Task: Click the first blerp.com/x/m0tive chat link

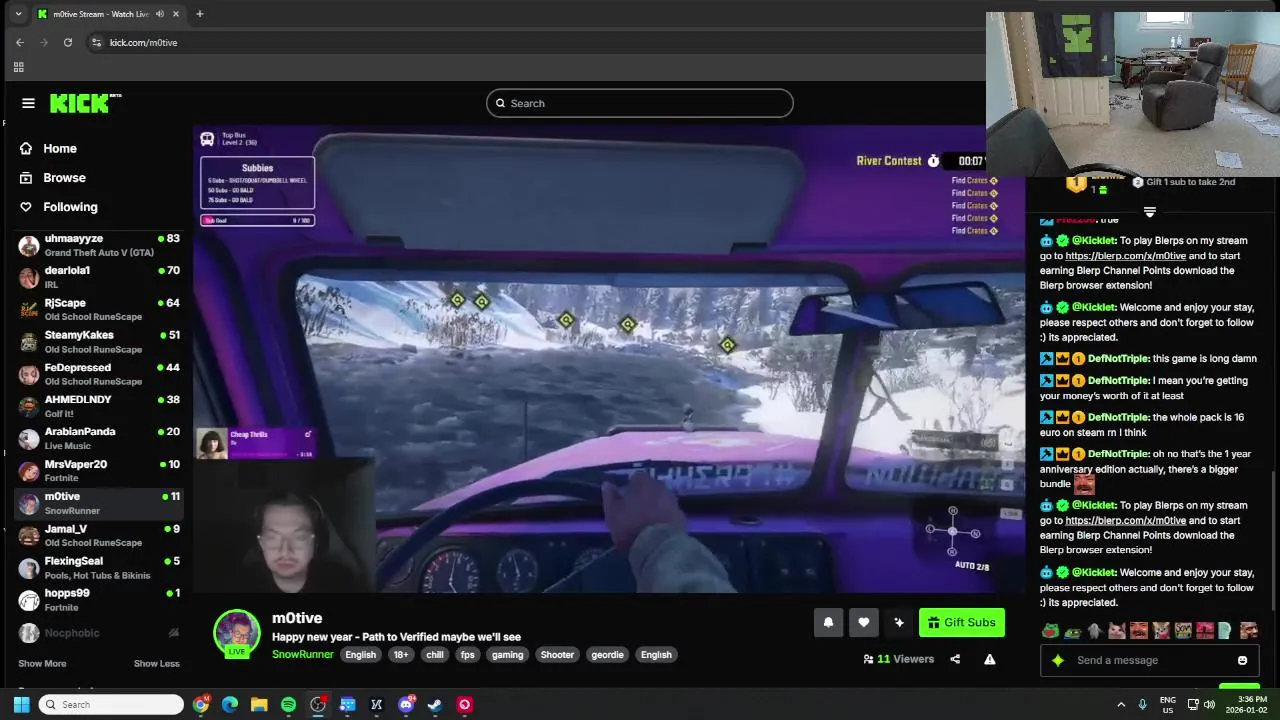Action: 1126,256
